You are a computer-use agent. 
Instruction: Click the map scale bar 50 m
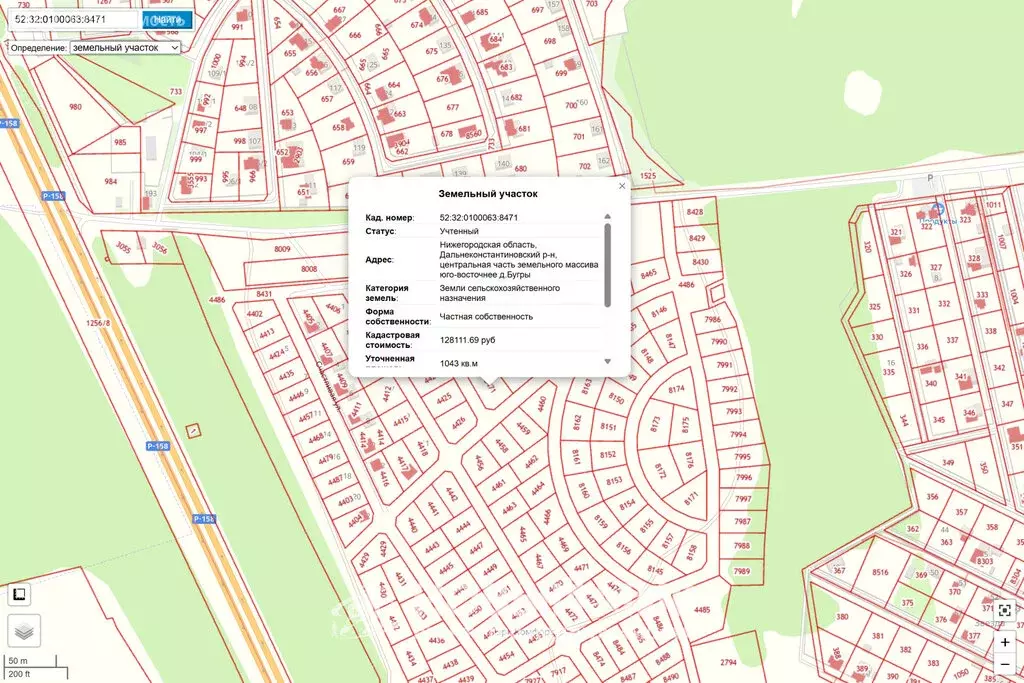click(20, 661)
